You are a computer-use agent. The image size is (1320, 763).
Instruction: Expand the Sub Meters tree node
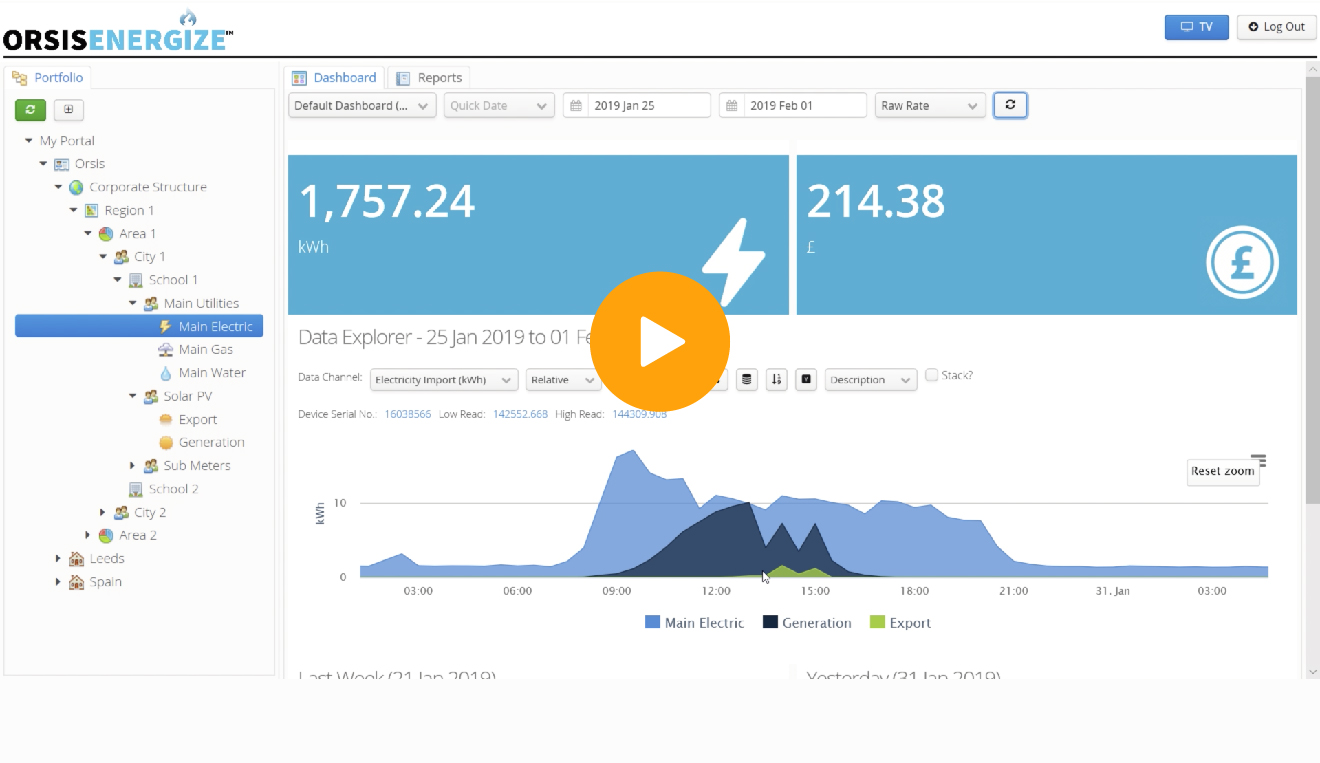[x=133, y=466]
